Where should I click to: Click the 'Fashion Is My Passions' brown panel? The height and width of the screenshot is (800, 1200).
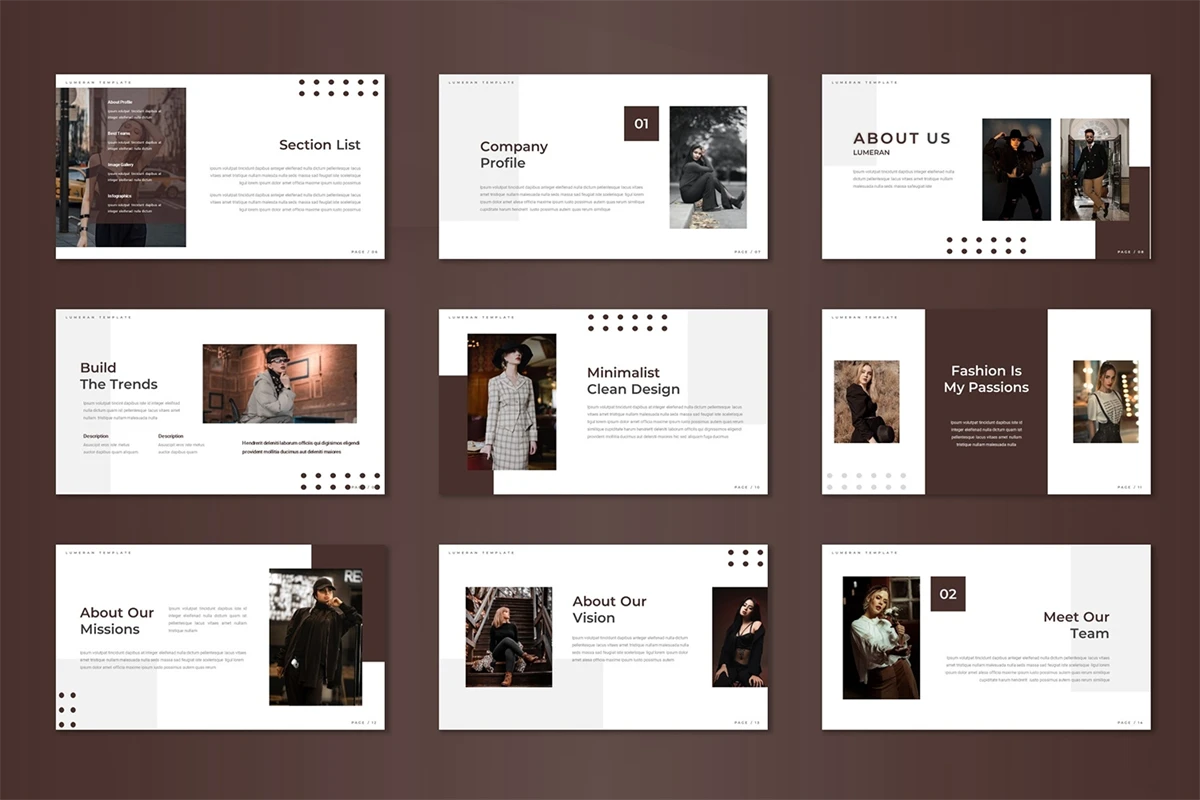click(x=986, y=400)
